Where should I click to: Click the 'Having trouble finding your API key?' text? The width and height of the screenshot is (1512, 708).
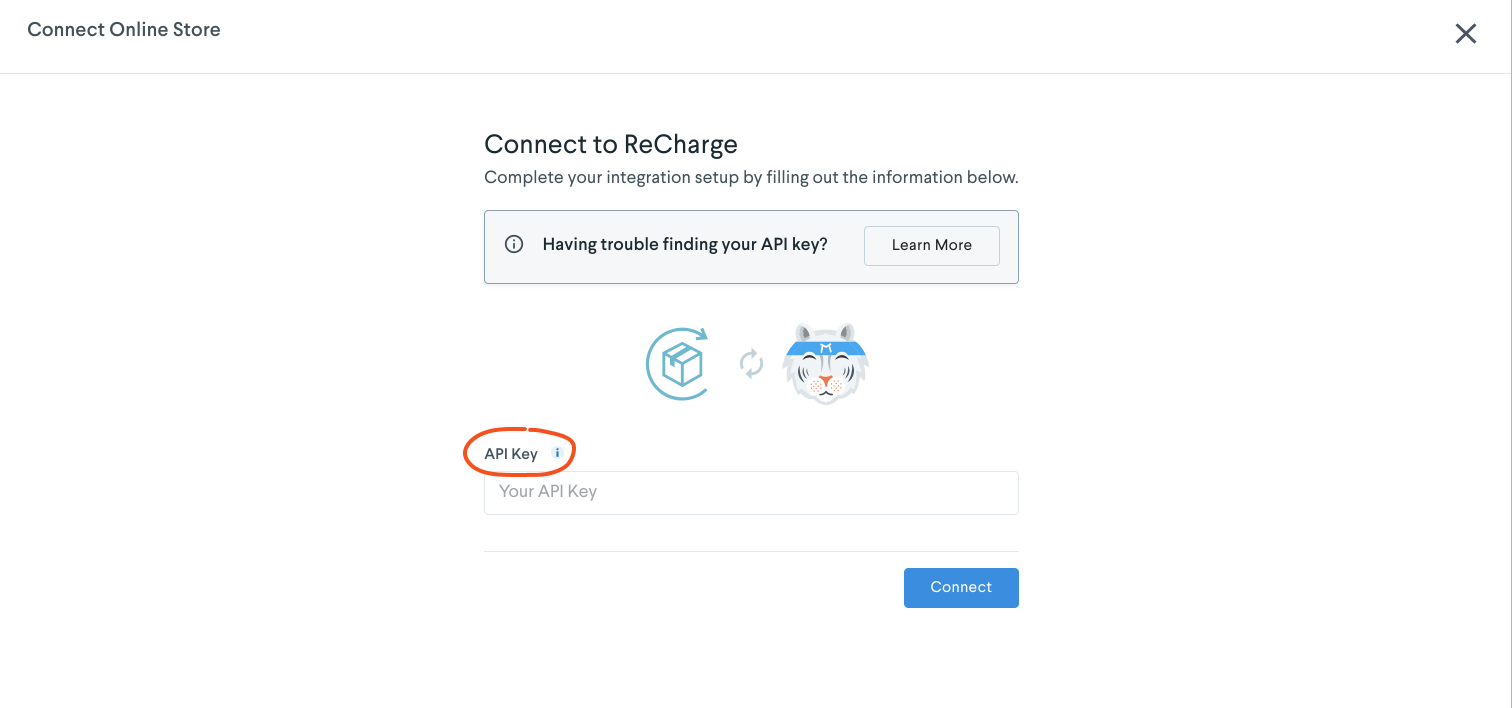(x=685, y=245)
